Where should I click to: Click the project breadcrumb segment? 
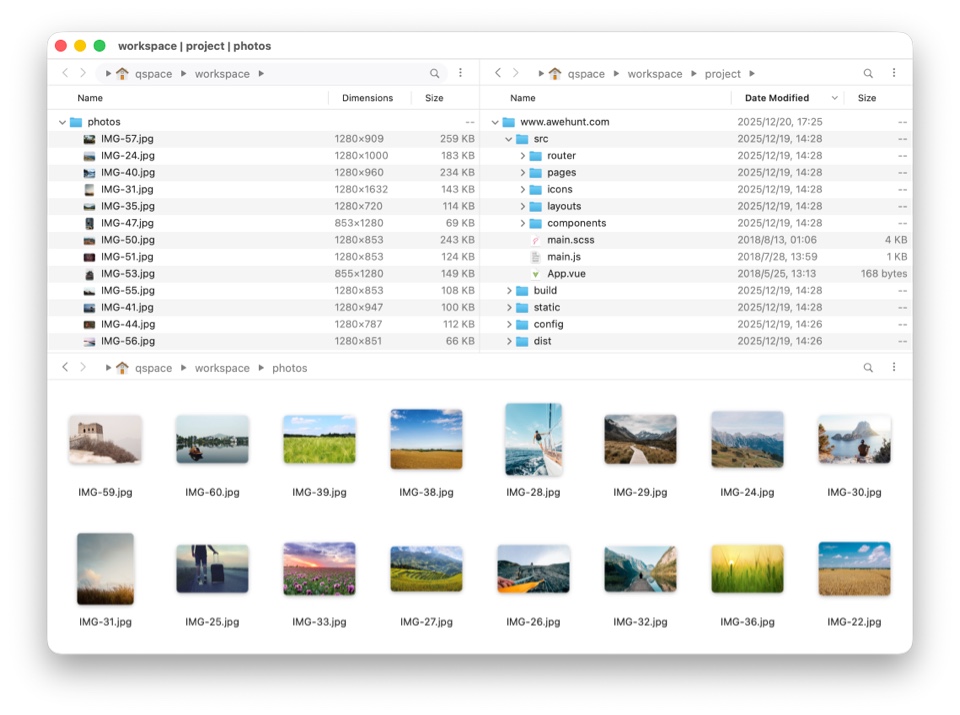(722, 74)
